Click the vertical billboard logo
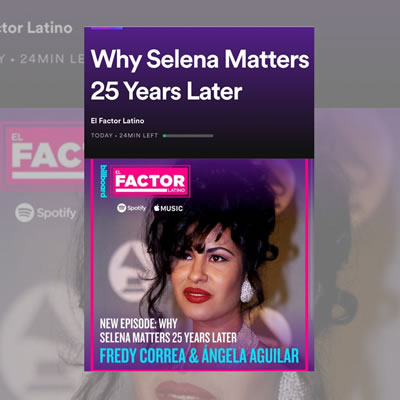400x400 pixels. (104, 181)
